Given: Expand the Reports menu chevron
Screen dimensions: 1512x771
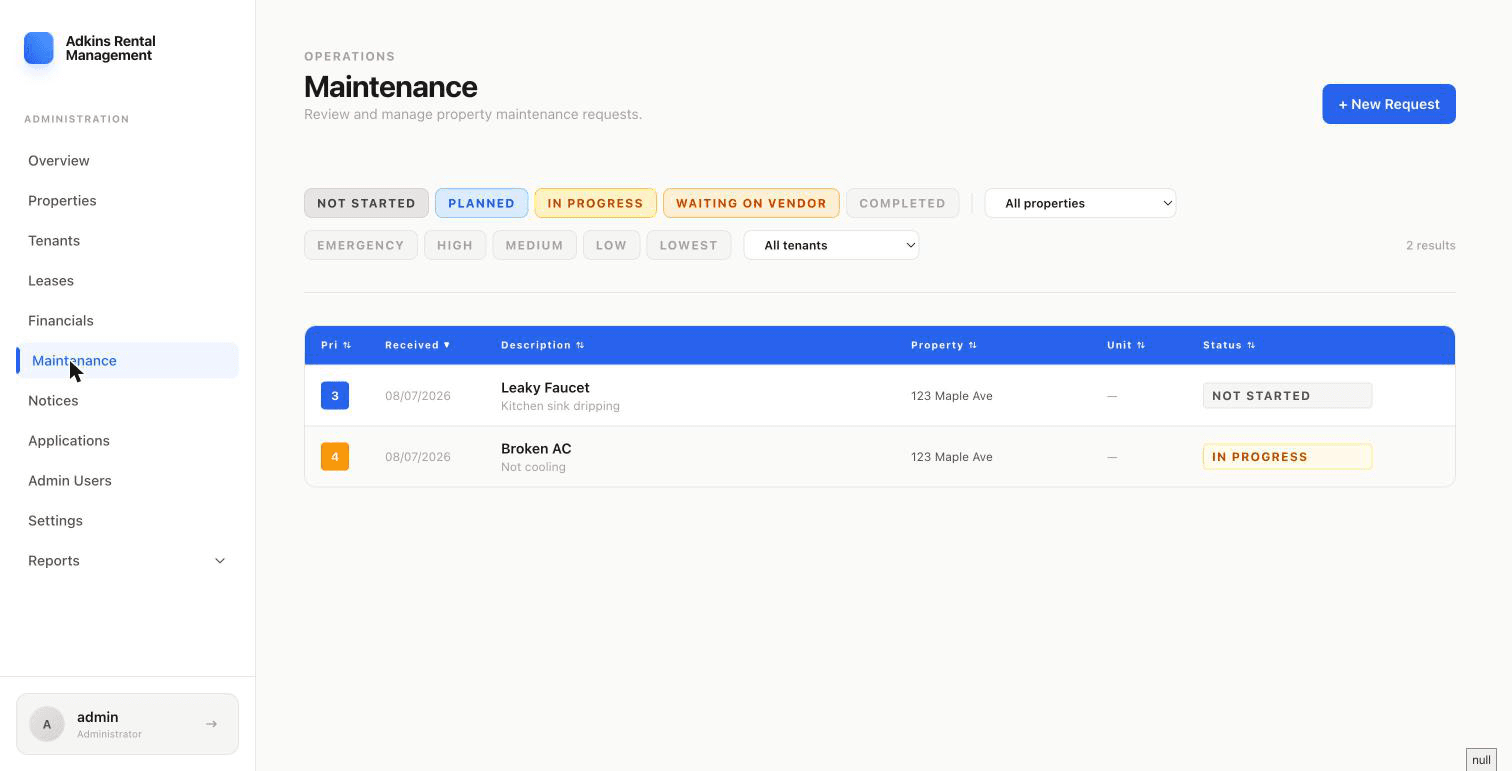Looking at the screenshot, I should tap(220, 561).
